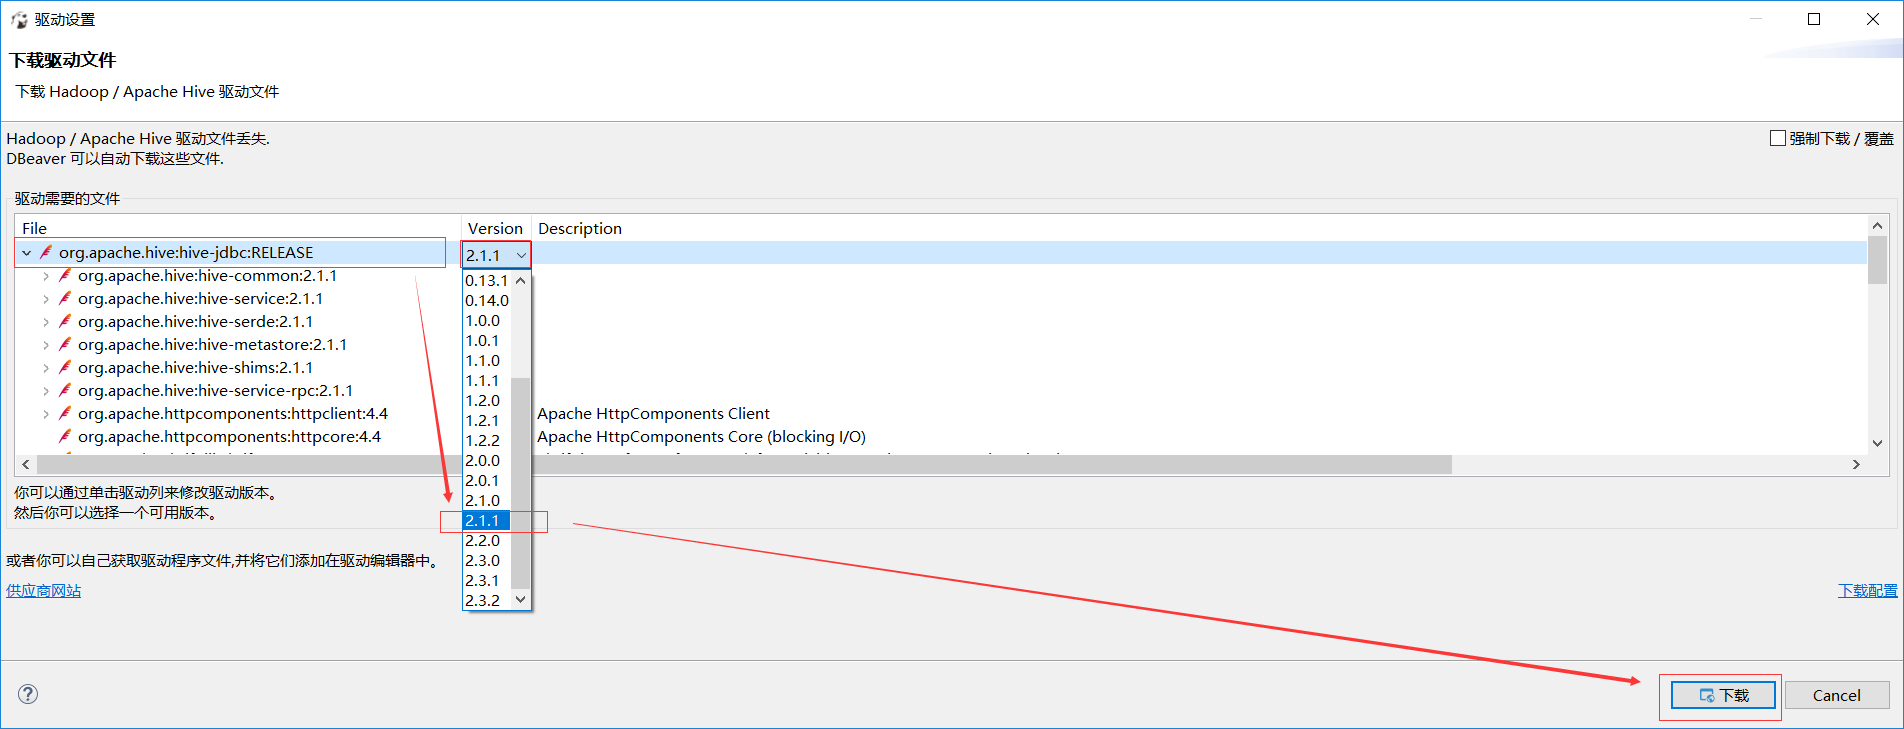The width and height of the screenshot is (1904, 729).
Task: Expand the hive-common:2.1.1 node
Action: tap(46, 276)
